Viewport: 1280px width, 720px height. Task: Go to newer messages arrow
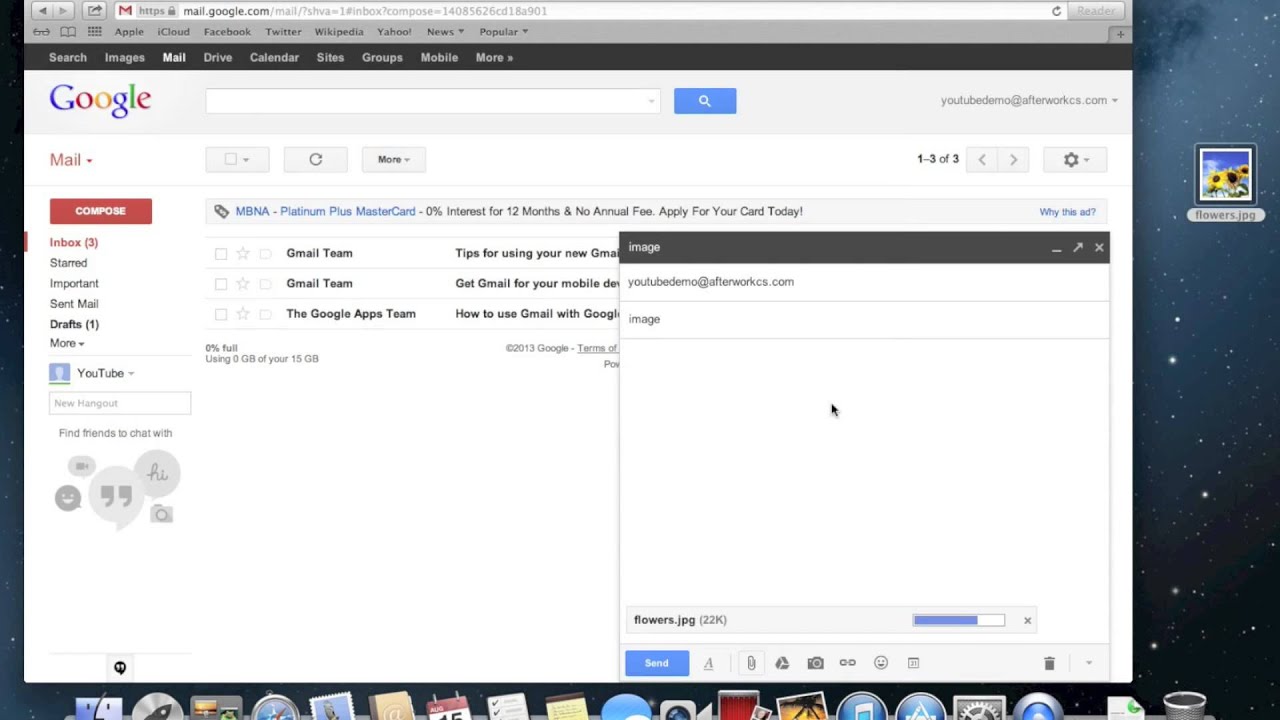tap(982, 160)
